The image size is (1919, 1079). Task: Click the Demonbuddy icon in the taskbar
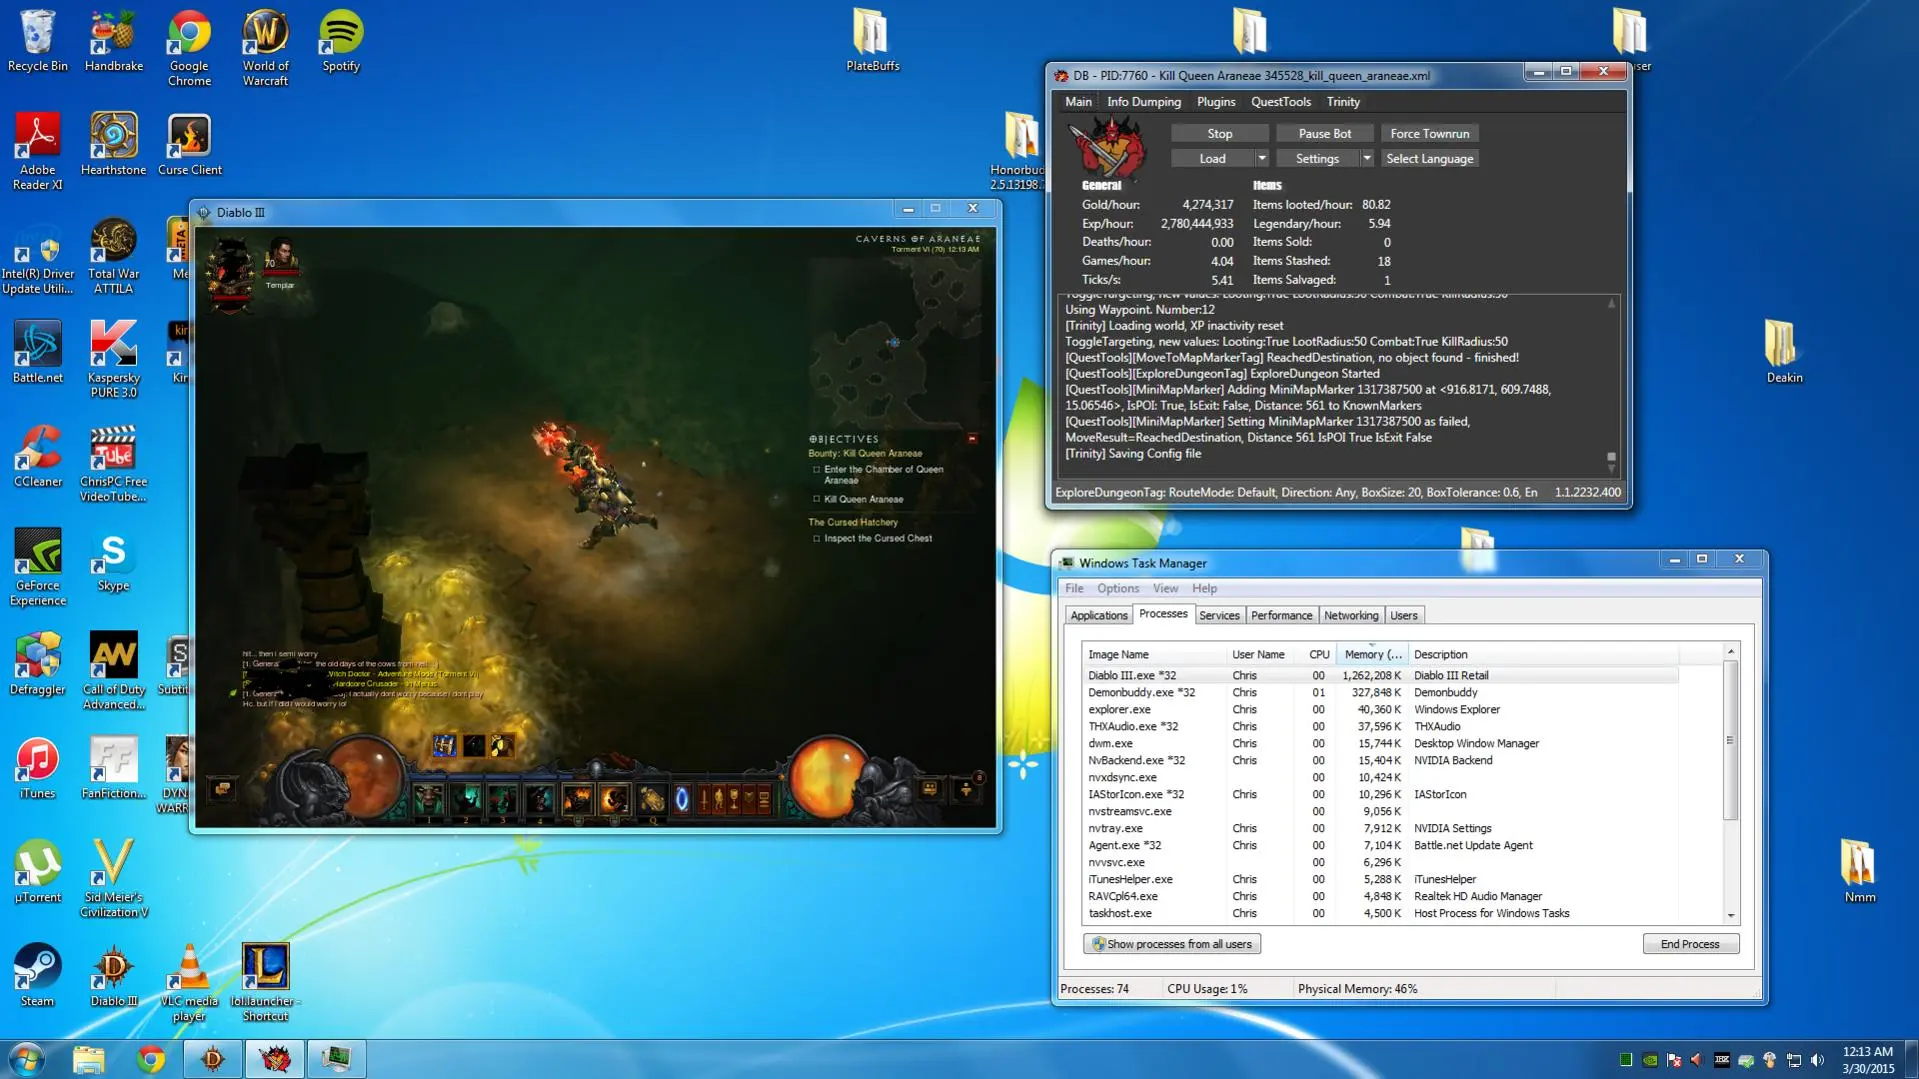[274, 1058]
